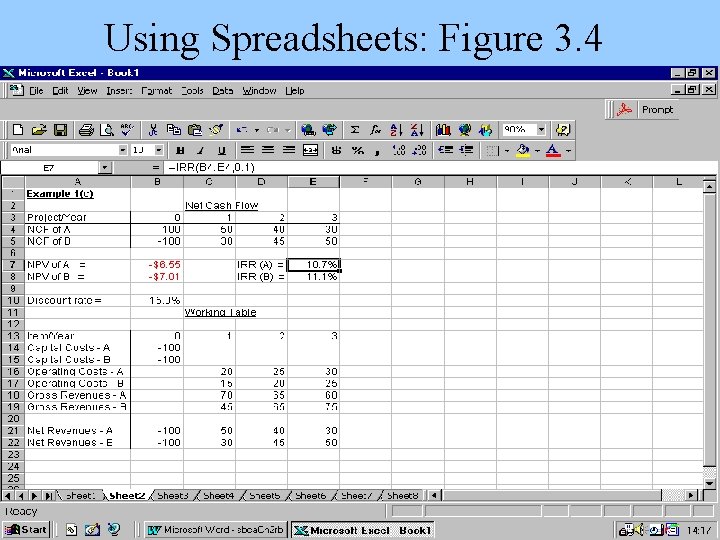The image size is (720, 540).
Task: Click the AutoSum sigma icon
Action: [354, 130]
